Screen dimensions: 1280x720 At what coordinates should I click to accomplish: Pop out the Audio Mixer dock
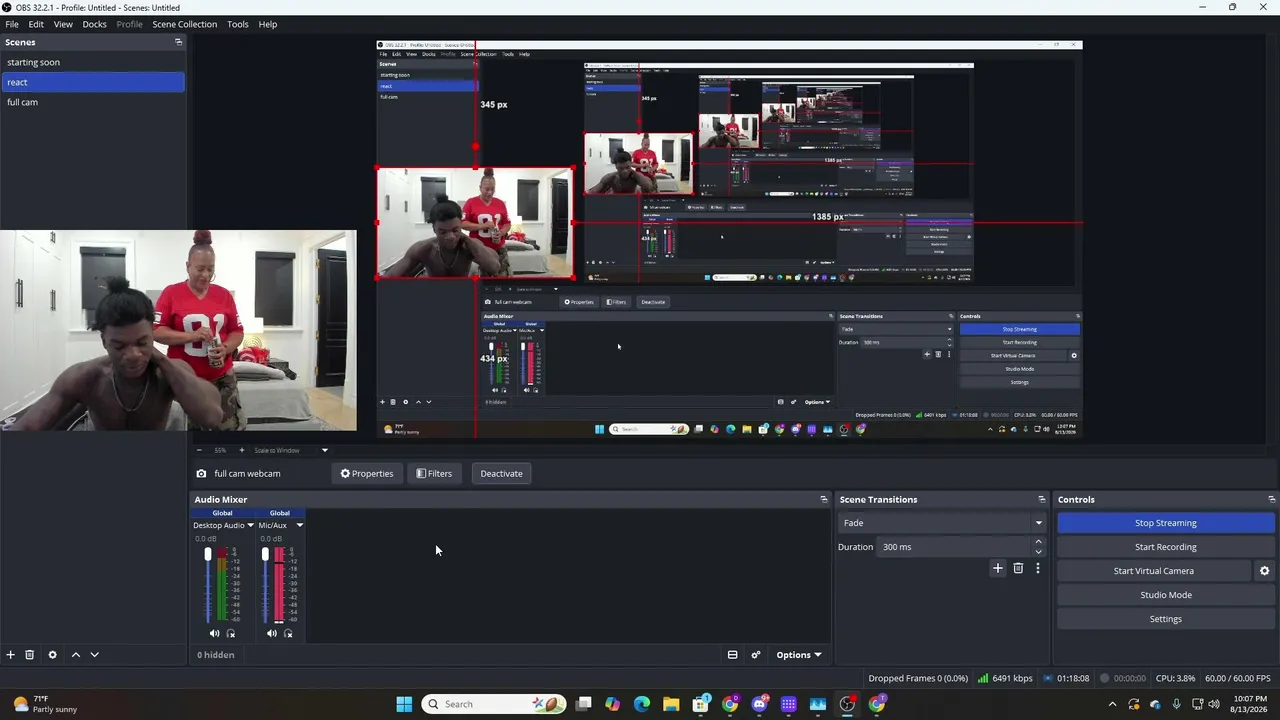tap(824, 499)
